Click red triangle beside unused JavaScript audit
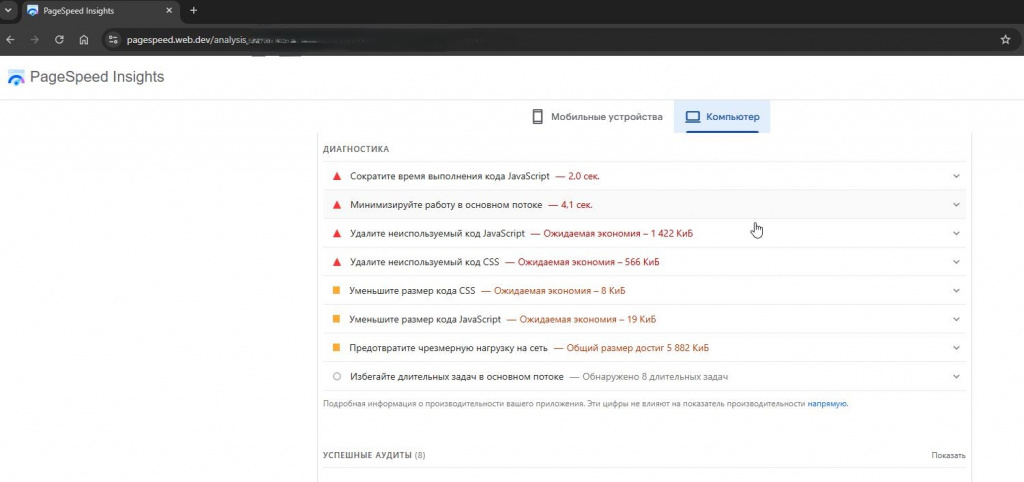 [337, 233]
